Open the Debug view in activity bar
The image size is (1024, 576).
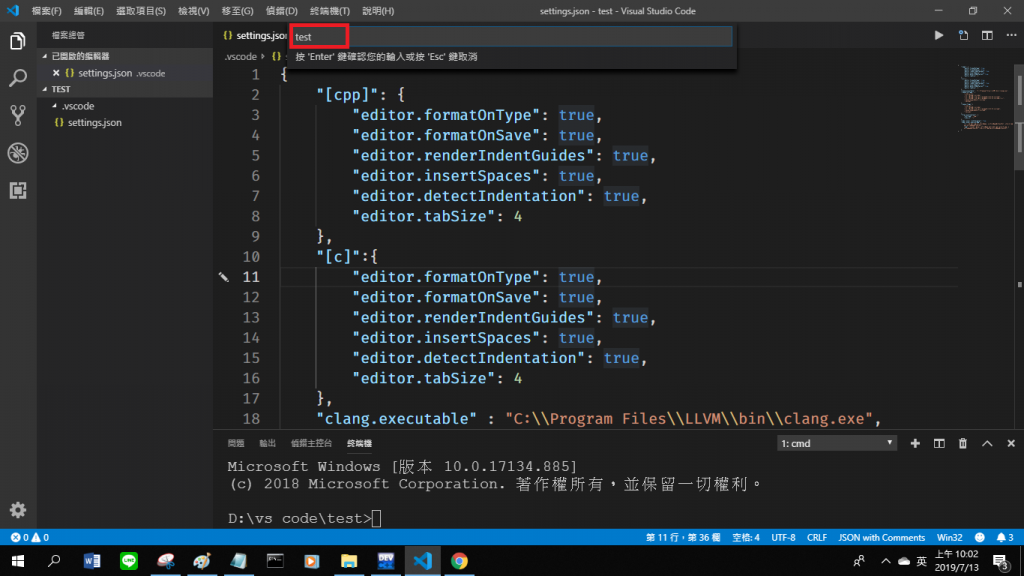18,153
